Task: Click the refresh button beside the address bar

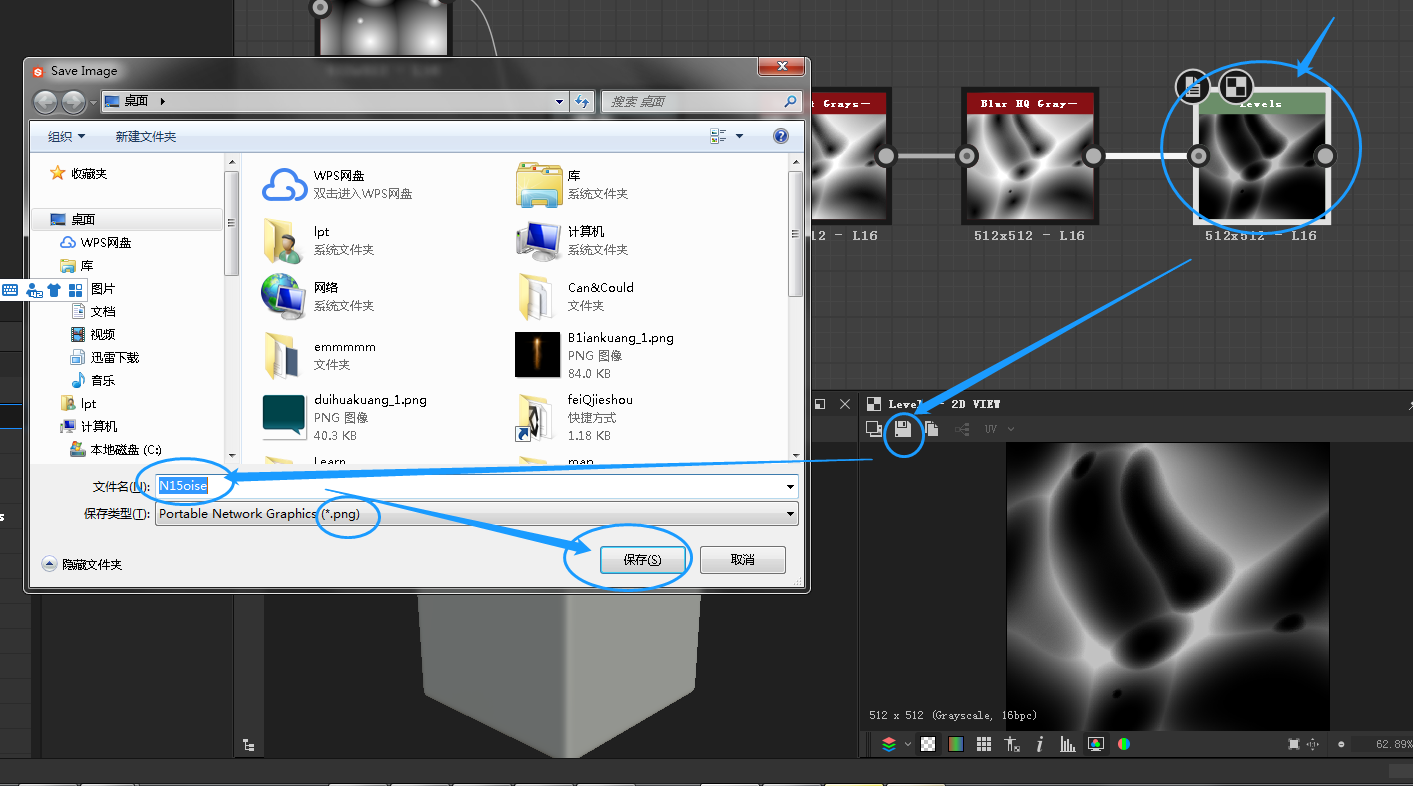Action: point(582,101)
